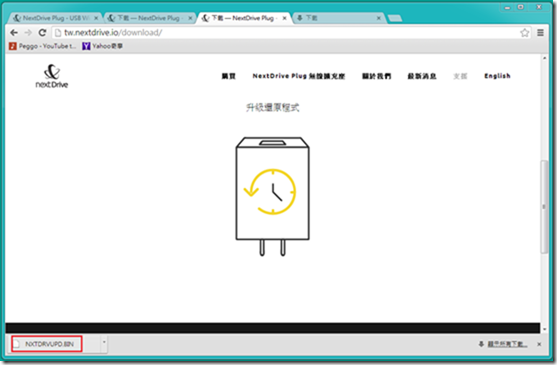The image size is (557, 365).
Task: Minimize the Chrome window
Action: click(507, 7)
